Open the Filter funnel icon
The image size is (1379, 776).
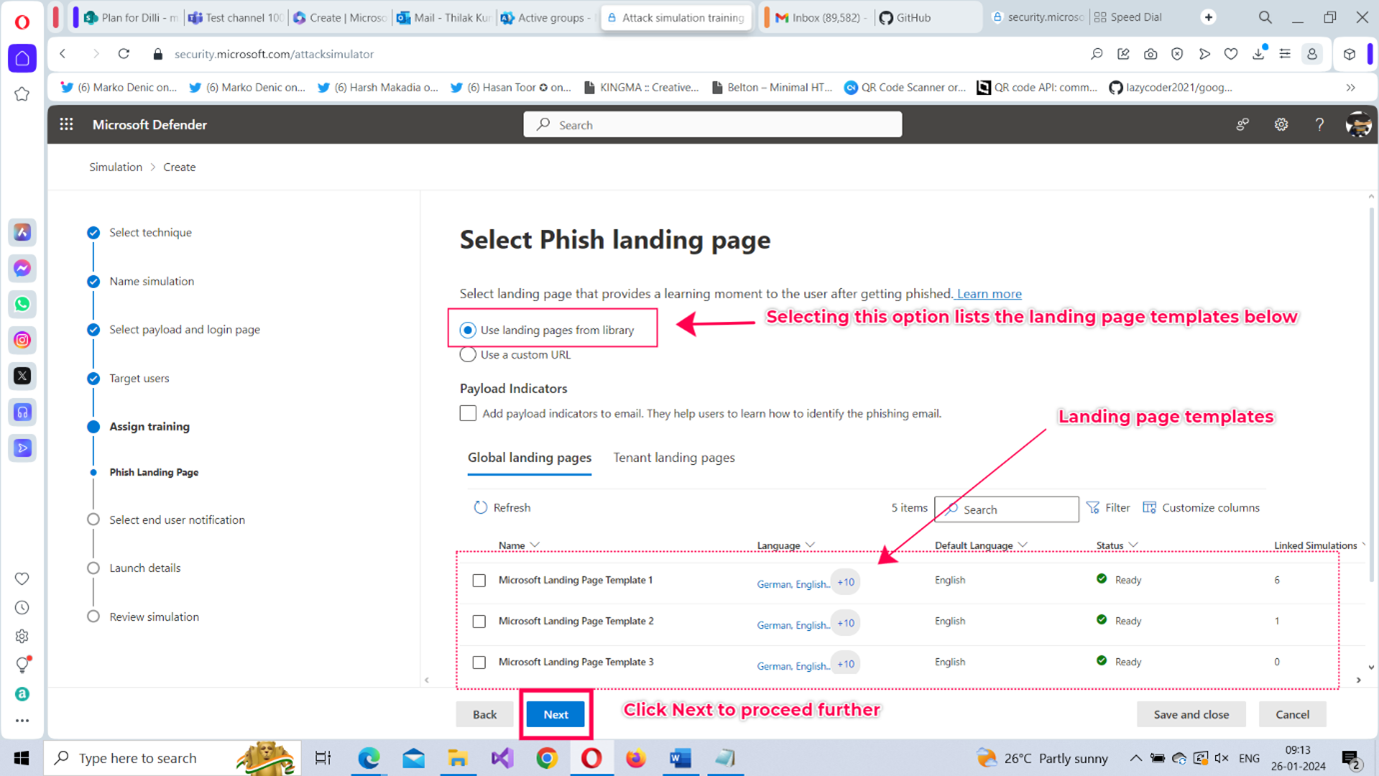1093,508
